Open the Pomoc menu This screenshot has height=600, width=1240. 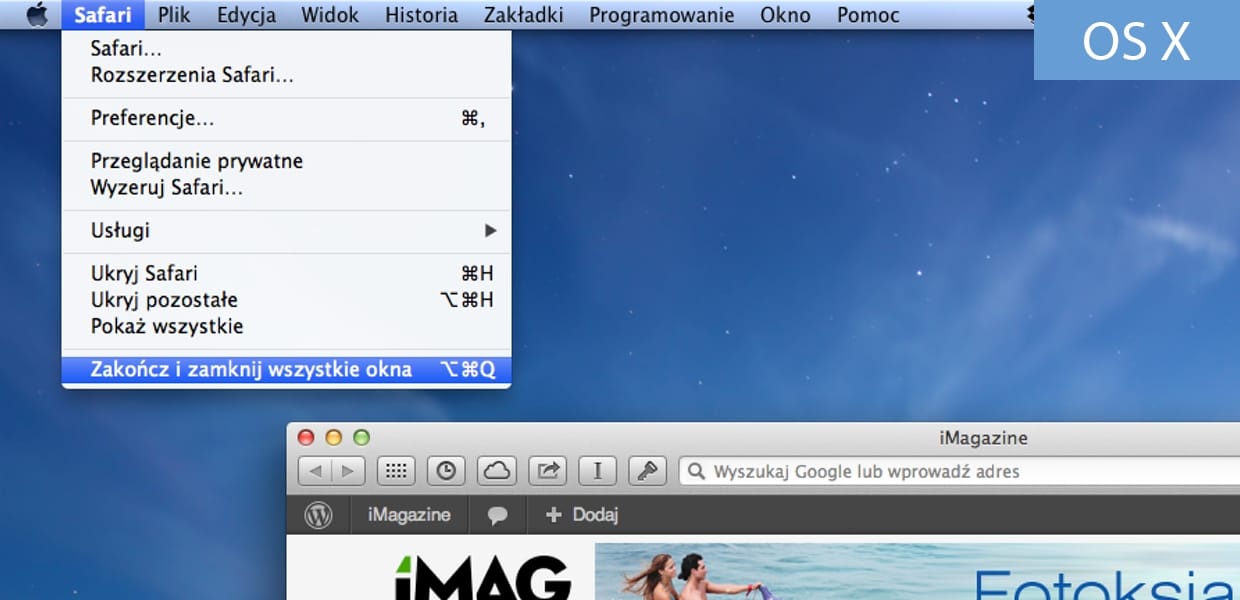[x=868, y=15]
